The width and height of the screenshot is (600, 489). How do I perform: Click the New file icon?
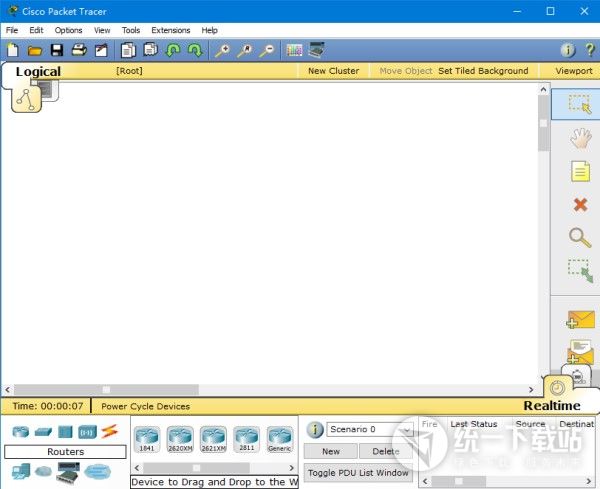click(13, 50)
